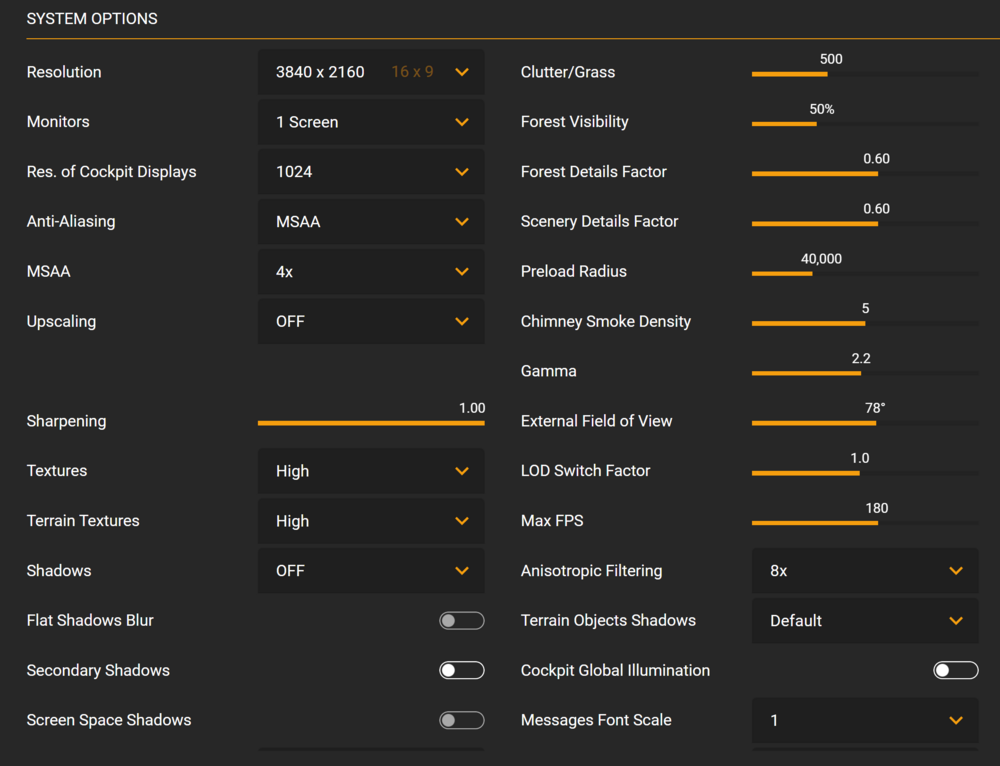Expand the Messages Font Scale dropdown
Viewport: 1000px width, 766px height.
point(865,720)
